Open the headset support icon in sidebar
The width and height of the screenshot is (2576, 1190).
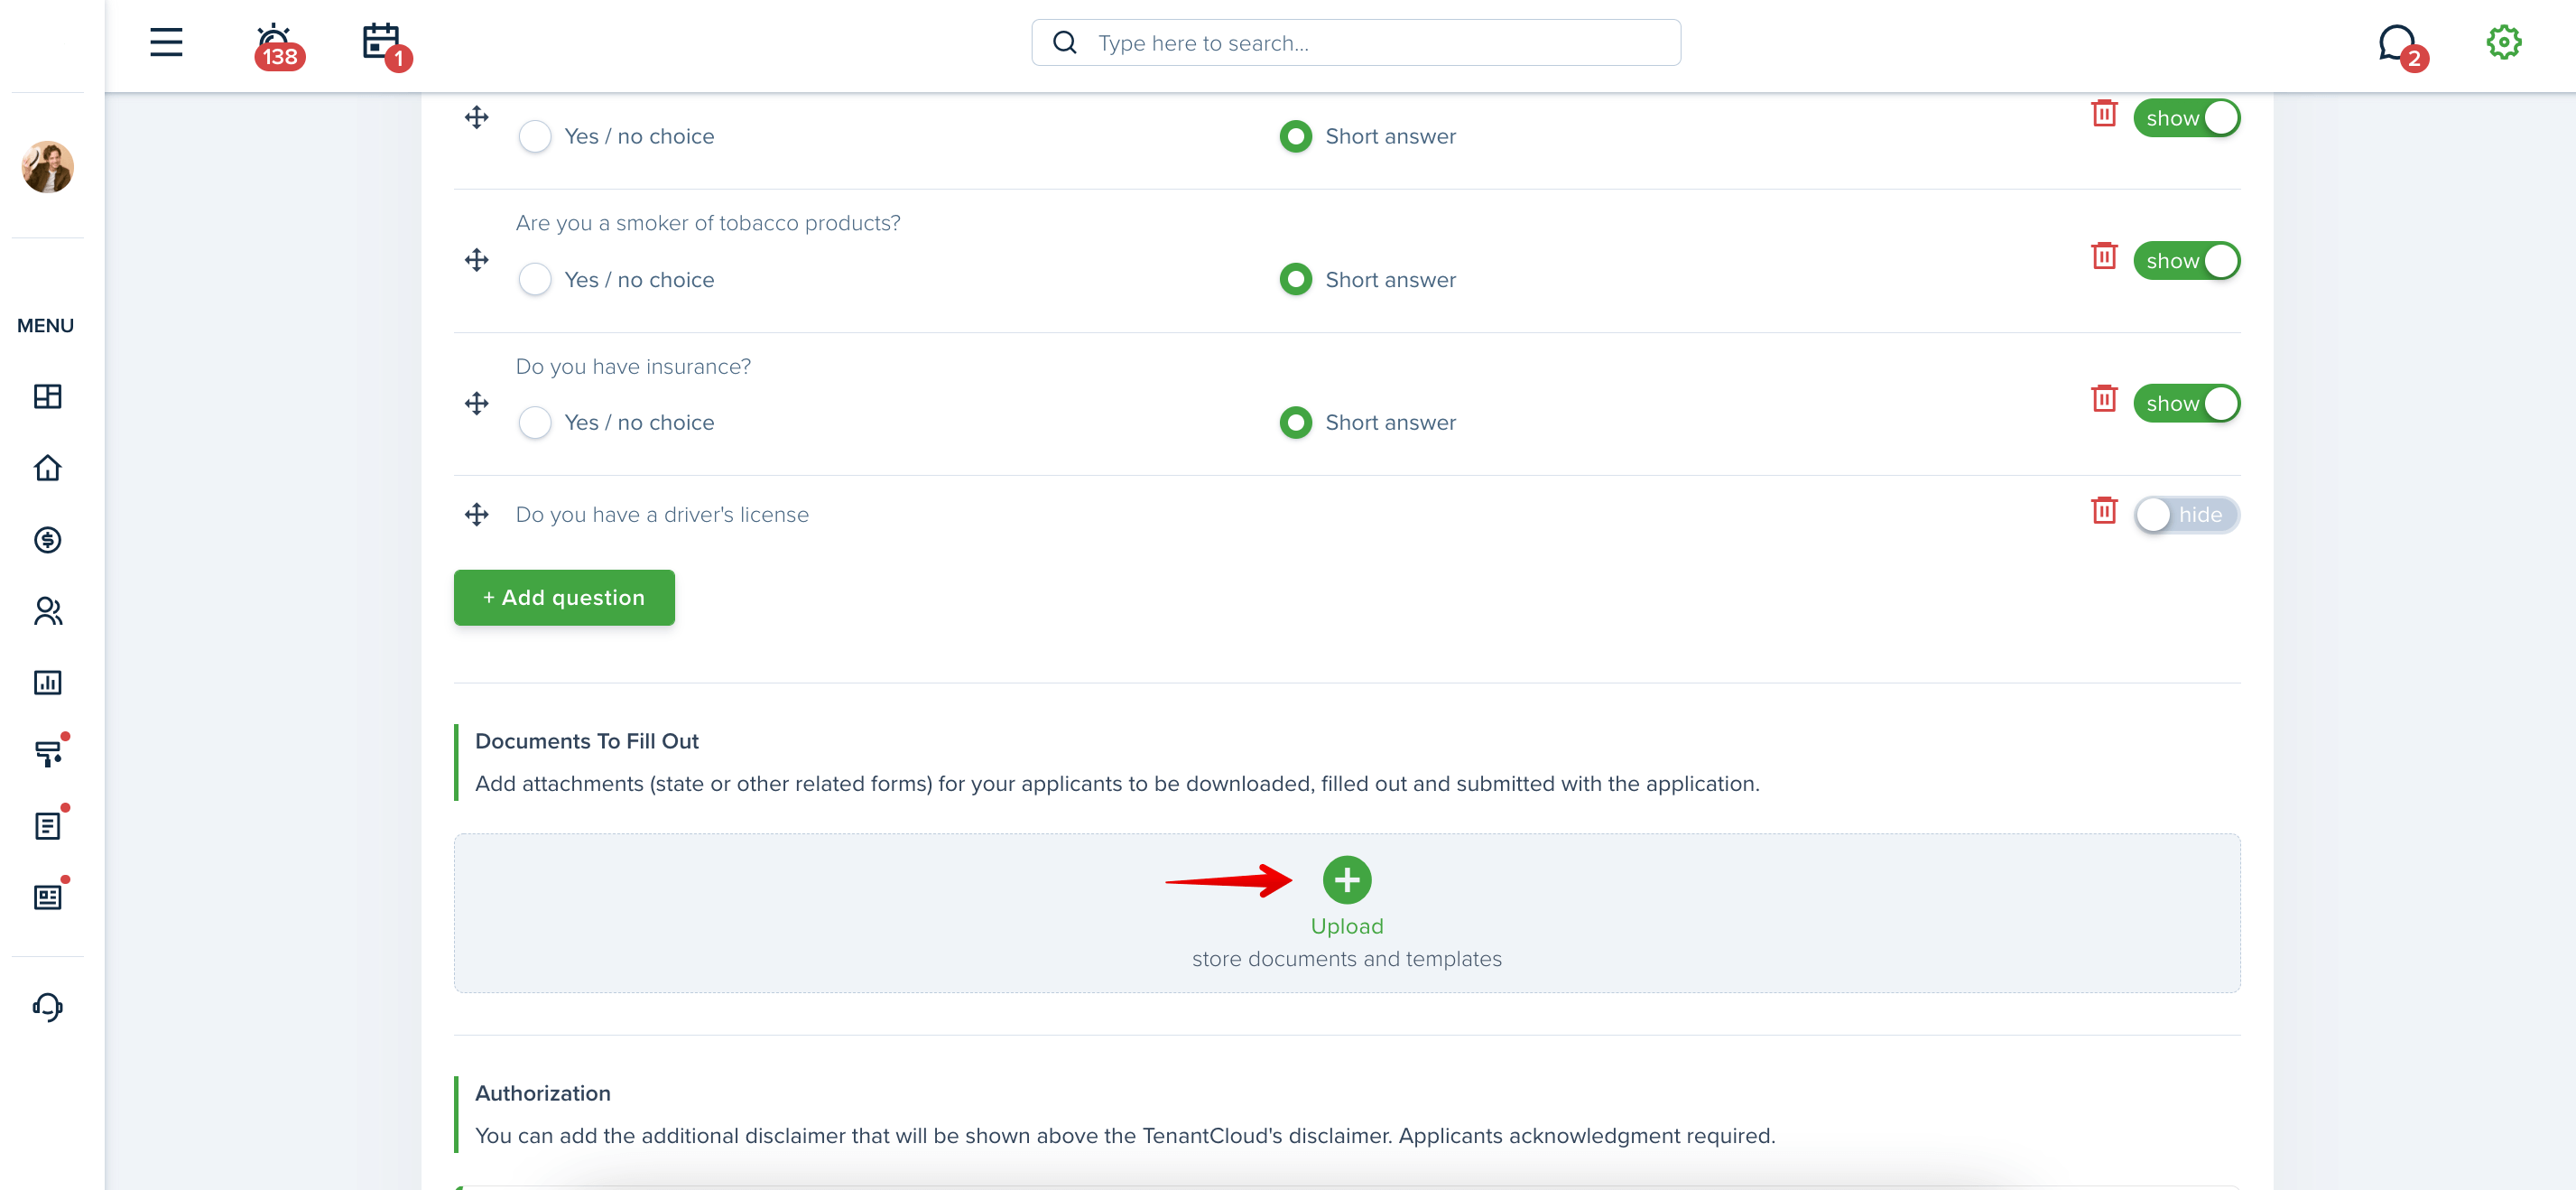(47, 1006)
